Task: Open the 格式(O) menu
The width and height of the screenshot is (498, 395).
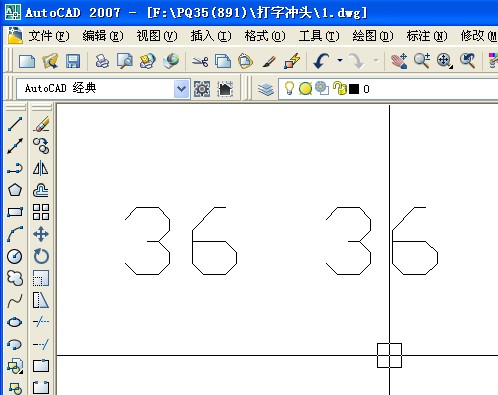Action: click(x=265, y=36)
